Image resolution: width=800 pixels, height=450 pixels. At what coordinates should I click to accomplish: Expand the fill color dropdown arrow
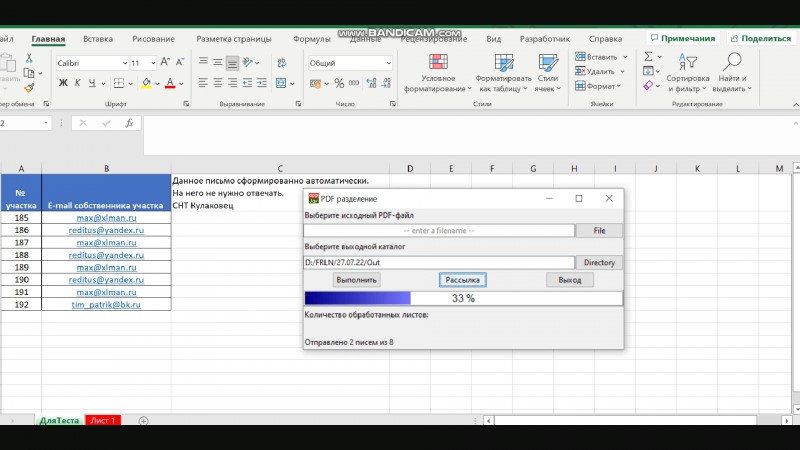157,83
